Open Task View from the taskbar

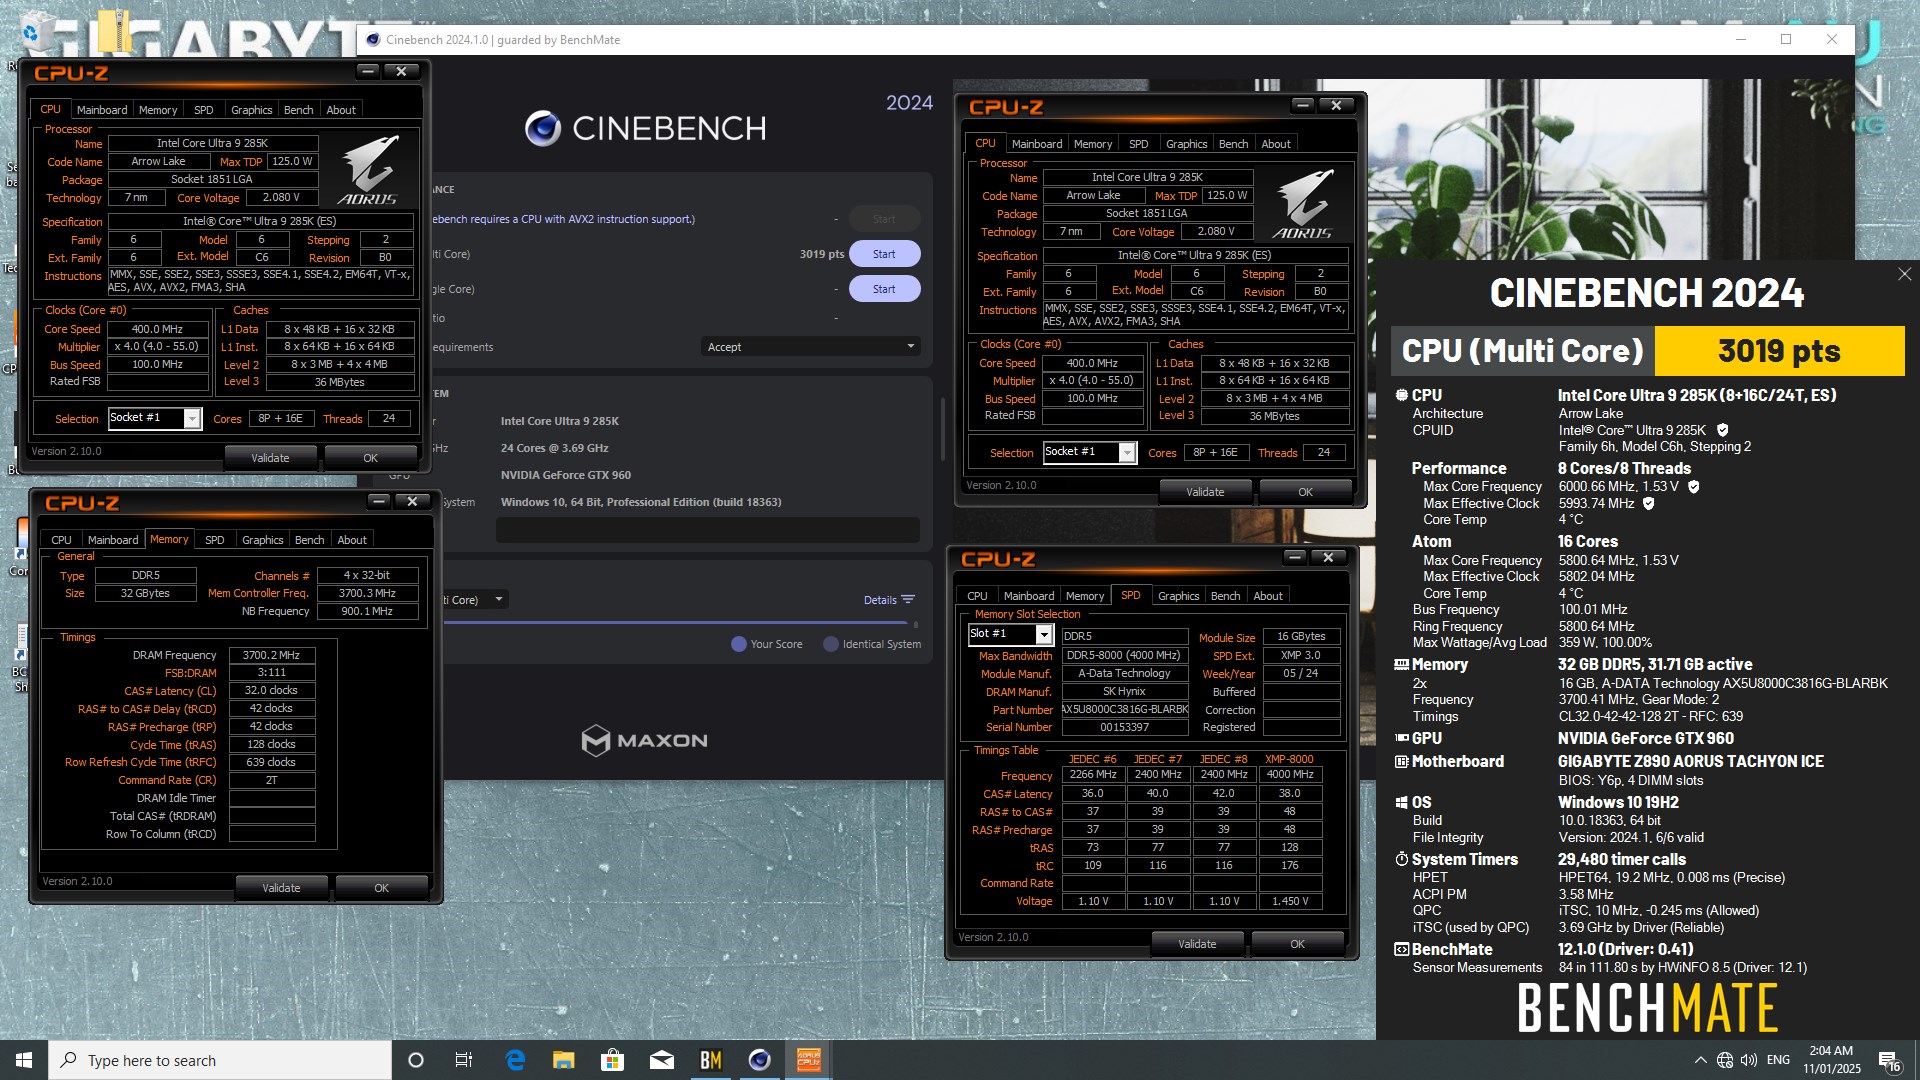[464, 1060]
